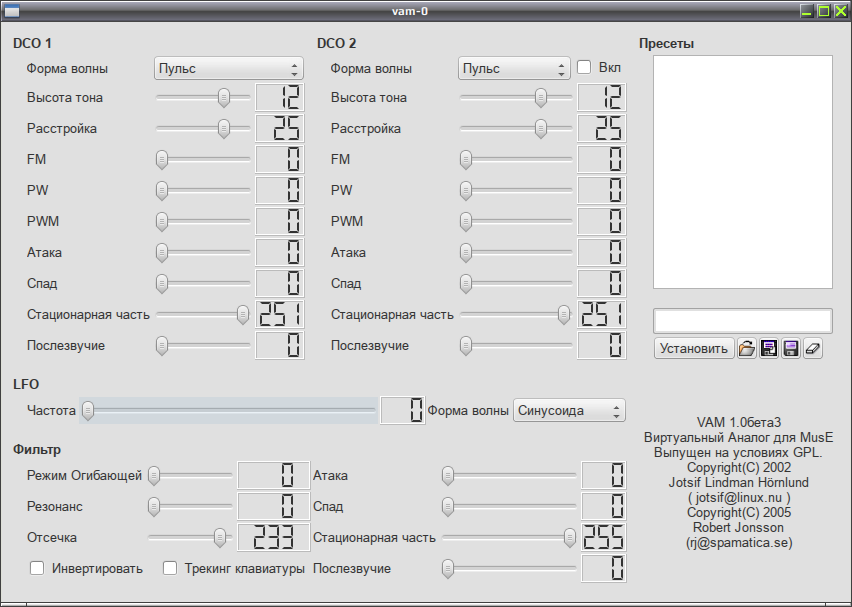Click Фильтр Стационарная часть slider handle
This screenshot has height=607, width=852.
(x=569, y=537)
